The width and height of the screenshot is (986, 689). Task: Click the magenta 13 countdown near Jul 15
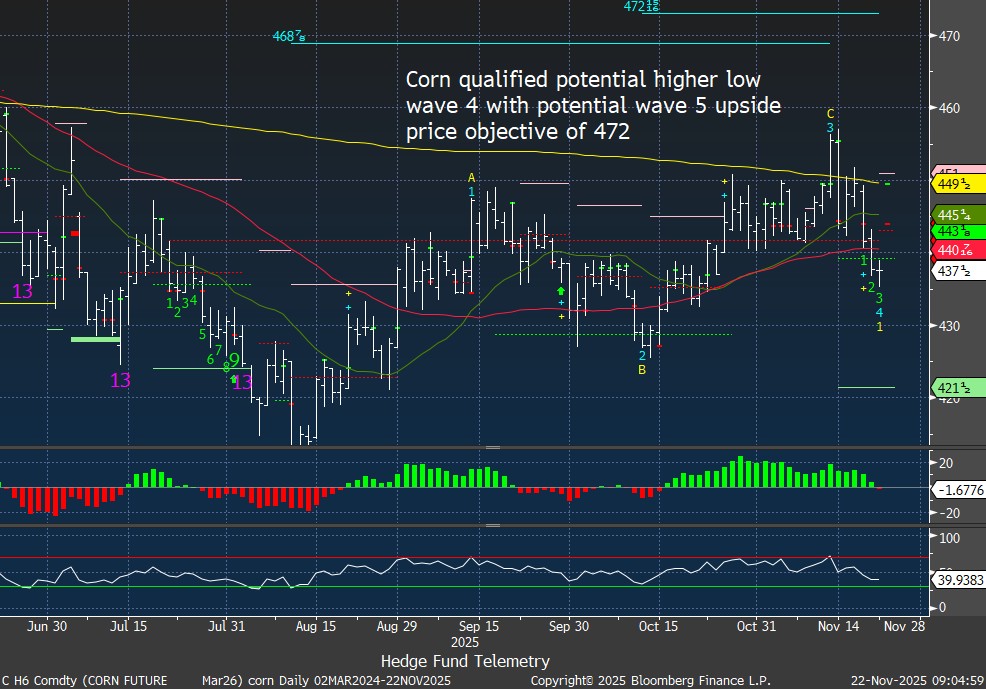click(120, 380)
